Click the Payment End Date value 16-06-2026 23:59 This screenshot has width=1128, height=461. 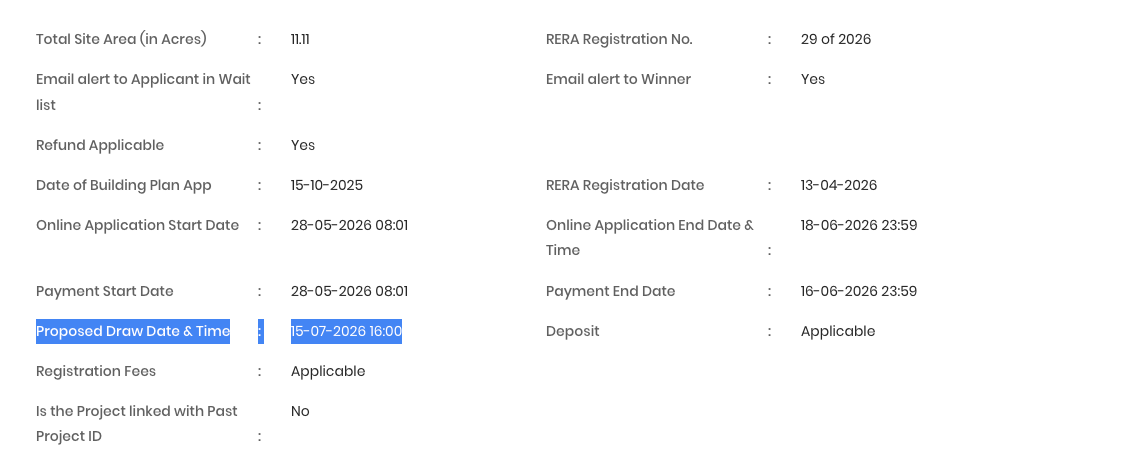click(x=859, y=291)
